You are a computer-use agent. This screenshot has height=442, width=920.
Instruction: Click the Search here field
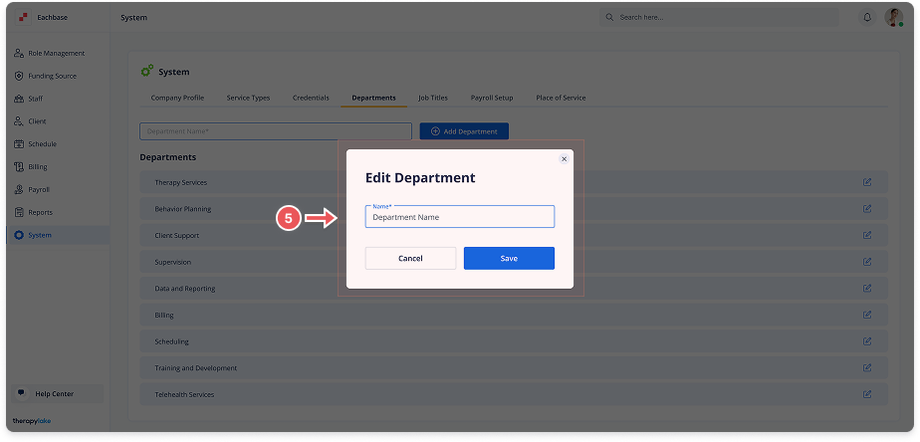(719, 18)
